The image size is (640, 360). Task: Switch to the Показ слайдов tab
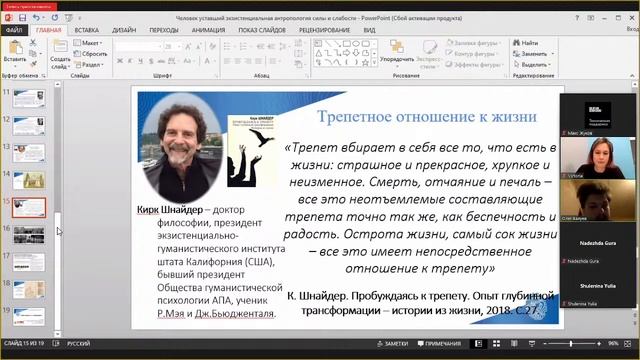pyautogui.click(x=262, y=30)
